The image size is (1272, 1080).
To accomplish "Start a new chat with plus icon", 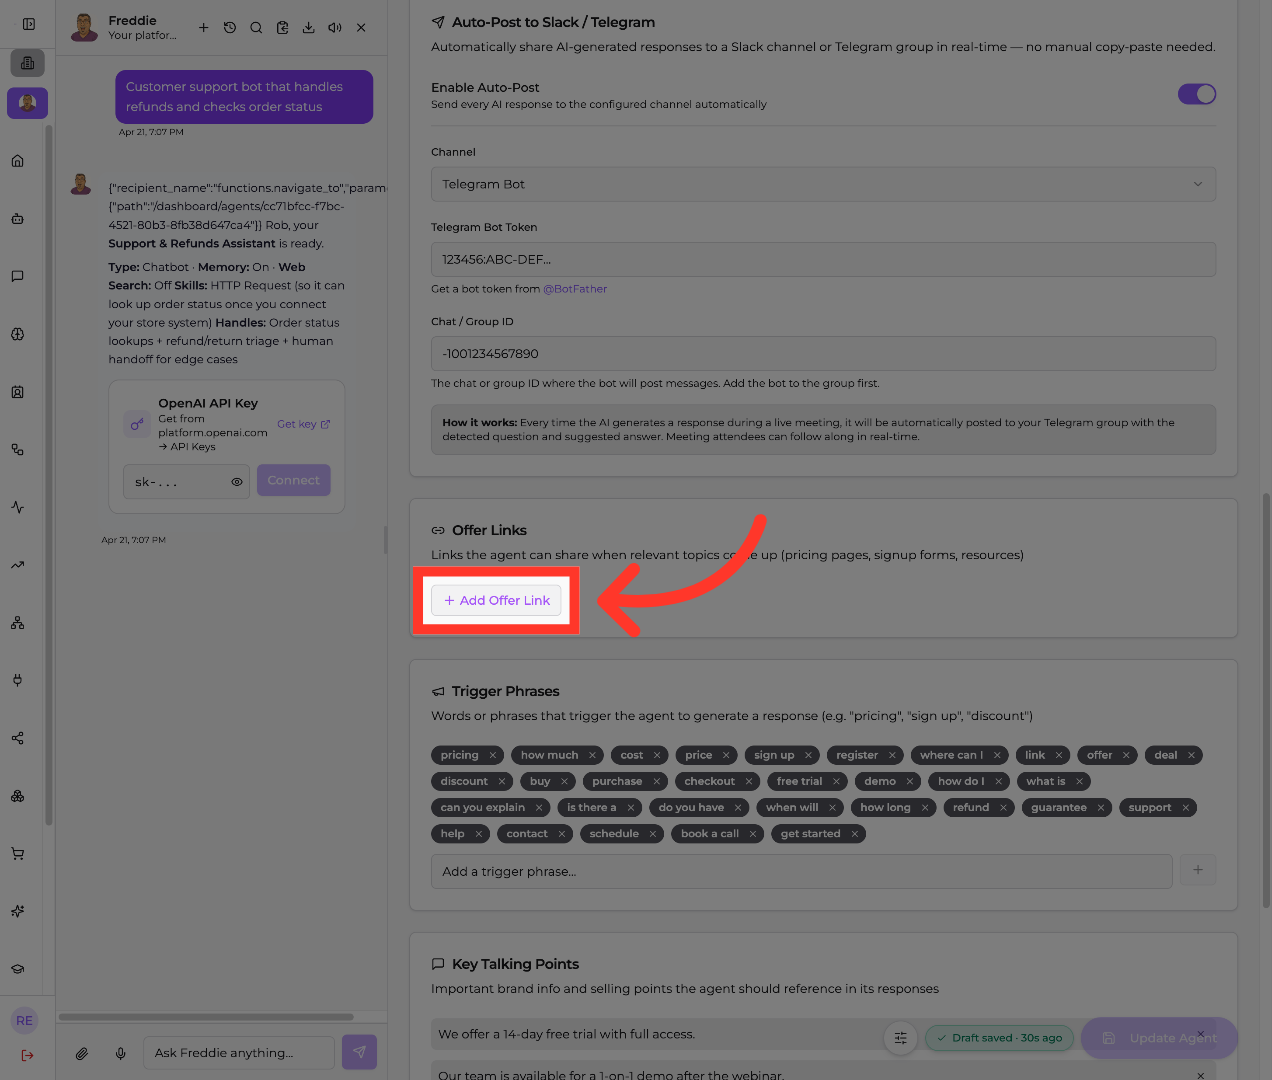I will coord(203,28).
